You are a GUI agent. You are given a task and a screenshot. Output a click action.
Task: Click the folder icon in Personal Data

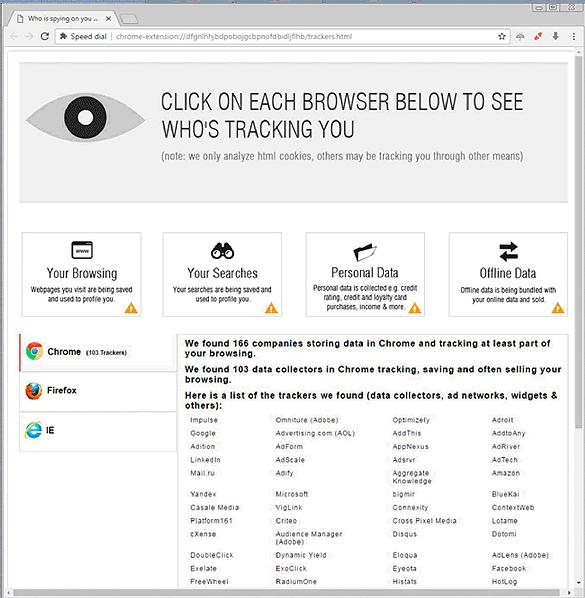point(365,252)
